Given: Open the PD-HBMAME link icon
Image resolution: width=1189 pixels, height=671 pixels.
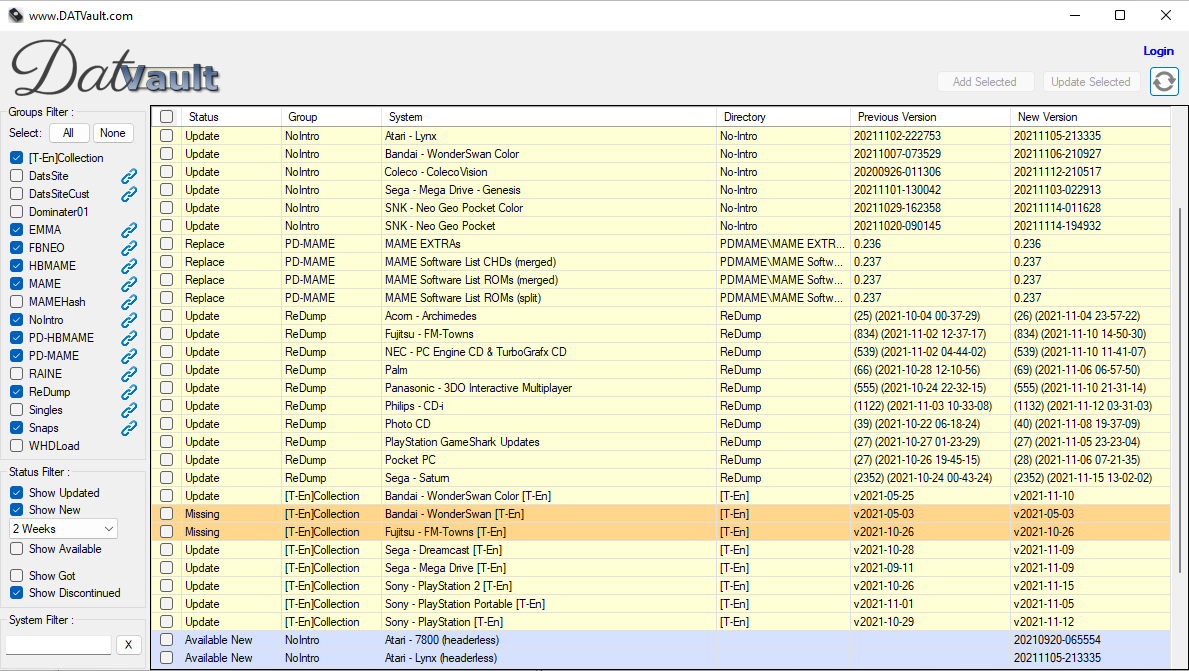Looking at the screenshot, I should click(129, 338).
